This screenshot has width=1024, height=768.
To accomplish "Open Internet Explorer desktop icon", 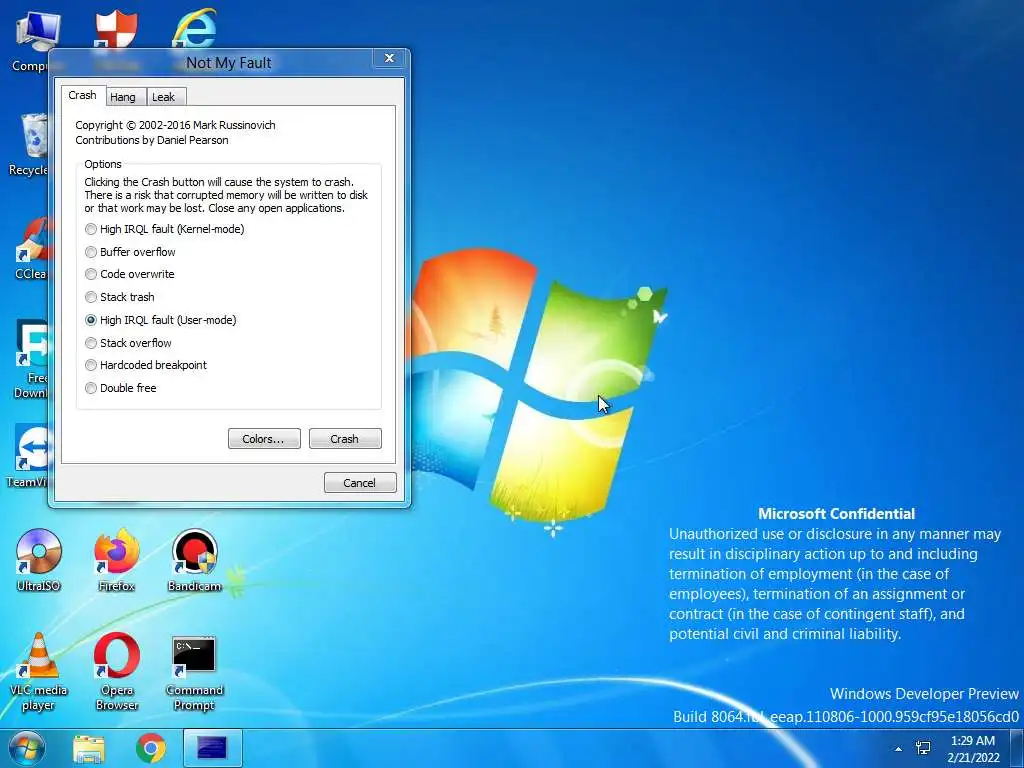I will pyautogui.click(x=195, y=27).
